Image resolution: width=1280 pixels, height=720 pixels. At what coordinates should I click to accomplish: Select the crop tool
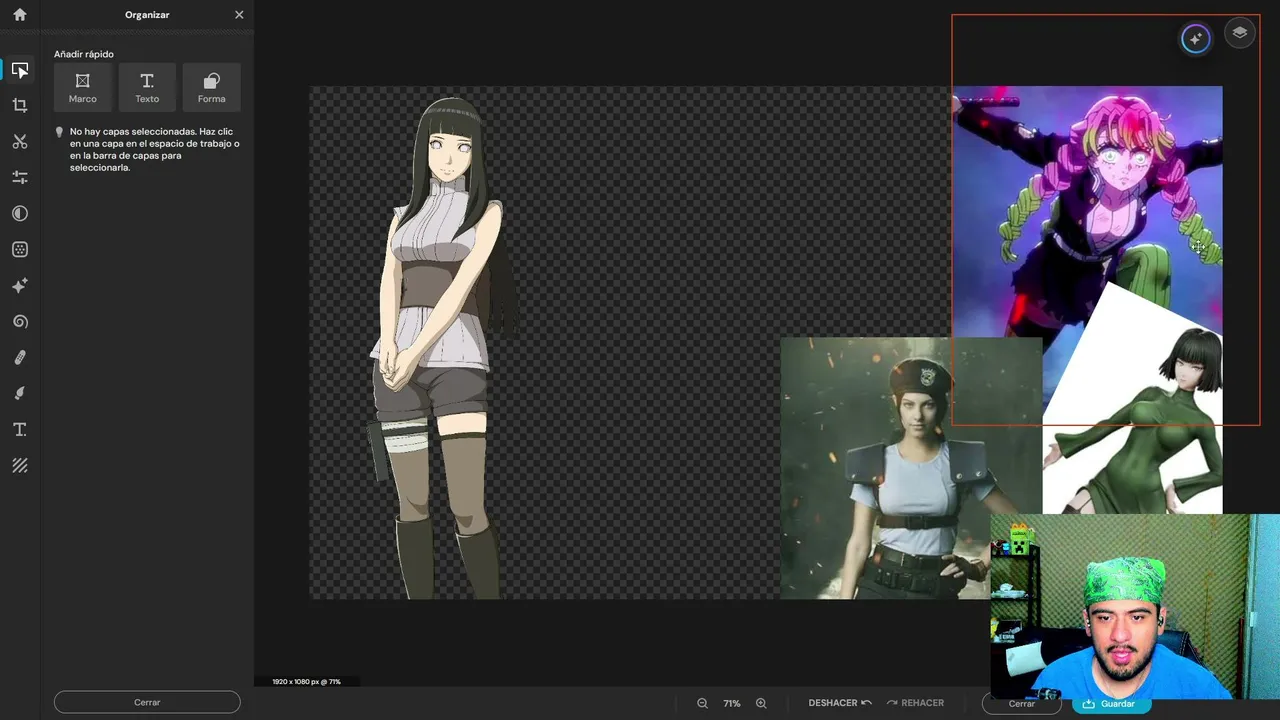20,105
